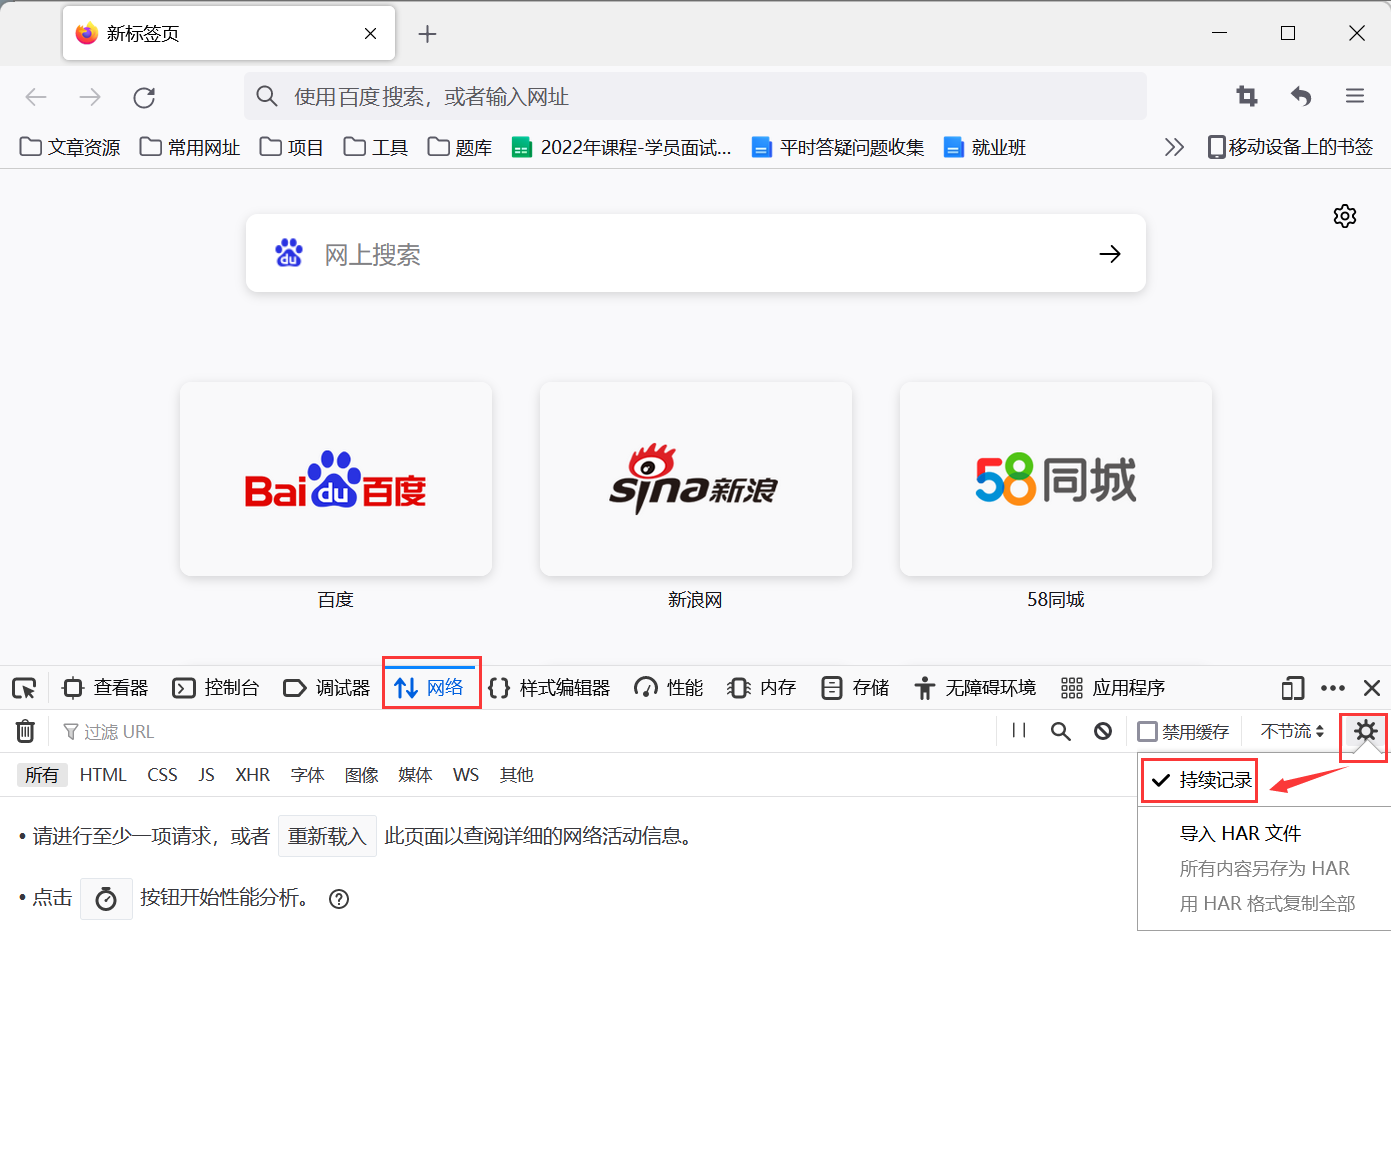Open the 不节流 throttling dropdown
Viewport: 1391px width, 1161px height.
[x=1291, y=731]
